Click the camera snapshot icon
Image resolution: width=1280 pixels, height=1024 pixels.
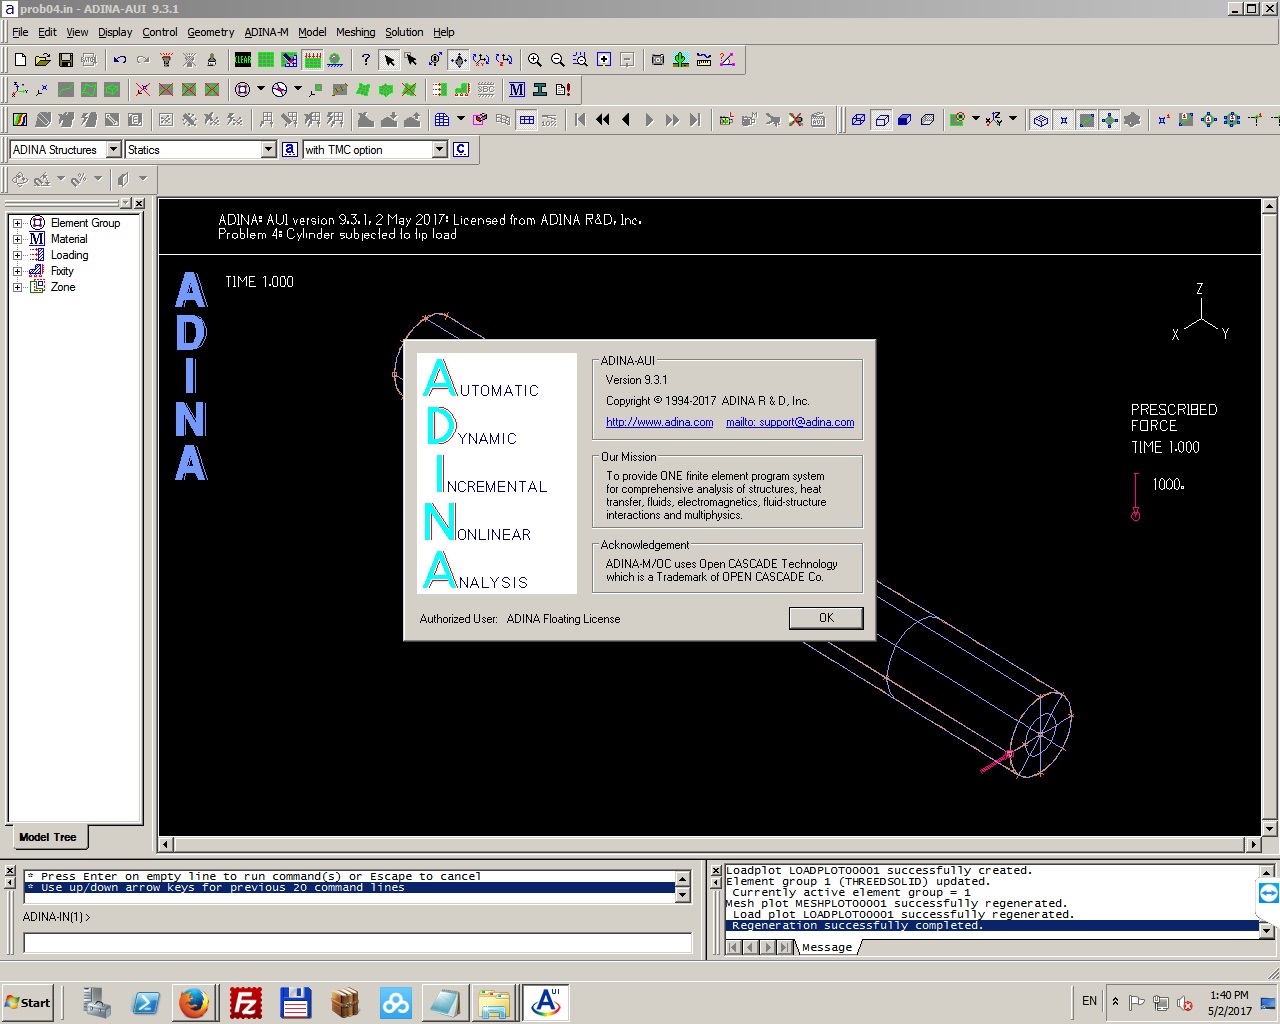coord(658,60)
